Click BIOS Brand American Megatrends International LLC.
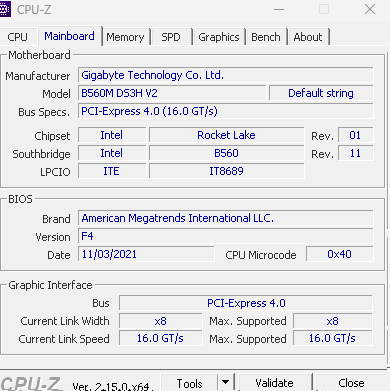This screenshot has width=390, height=391. tap(226, 218)
